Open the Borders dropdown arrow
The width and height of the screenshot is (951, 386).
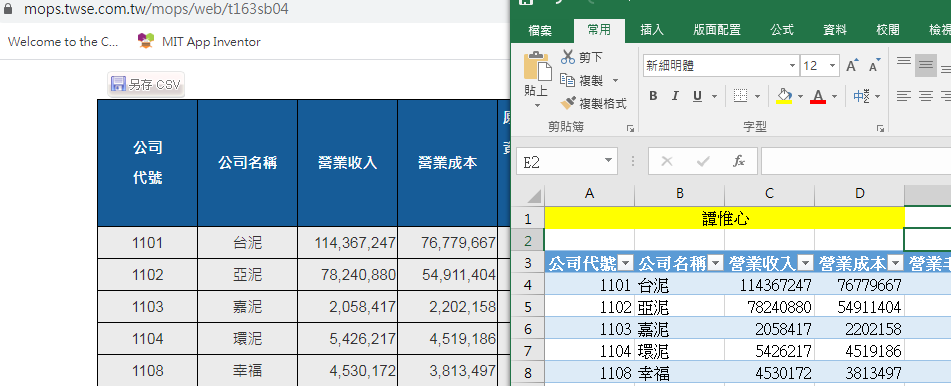tap(757, 96)
